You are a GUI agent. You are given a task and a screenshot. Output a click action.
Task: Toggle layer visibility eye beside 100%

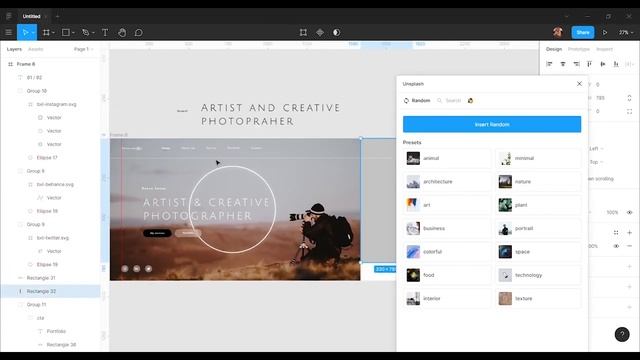point(629,212)
